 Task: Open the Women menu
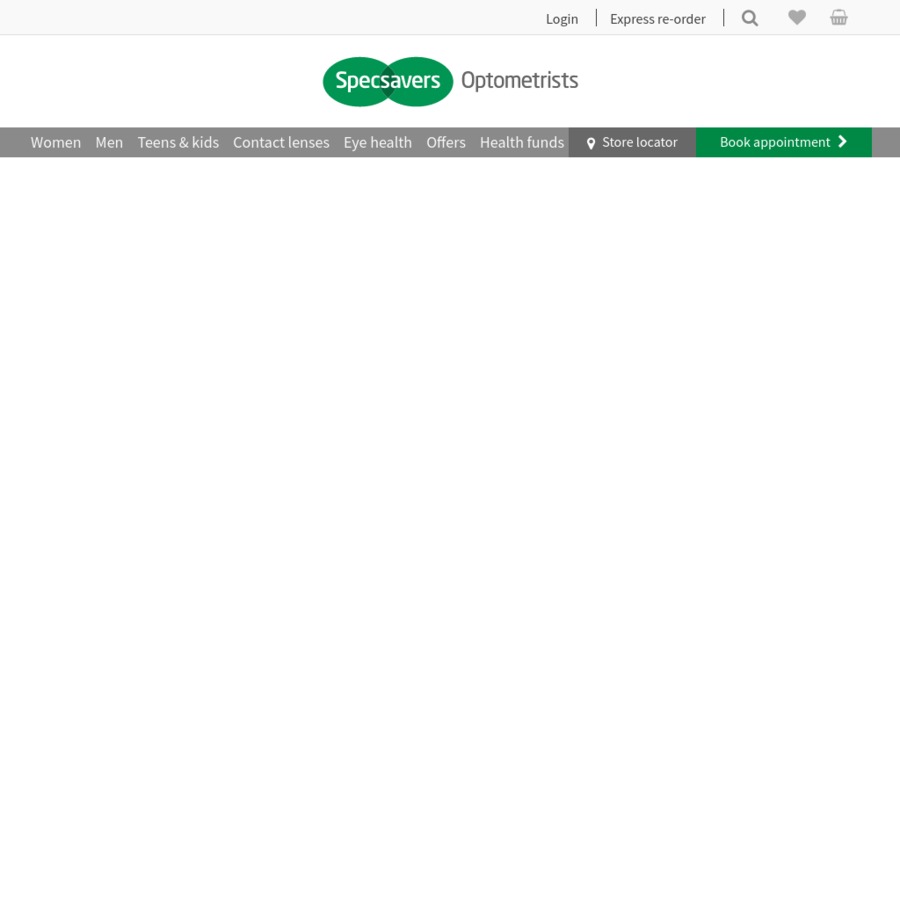[x=56, y=142]
